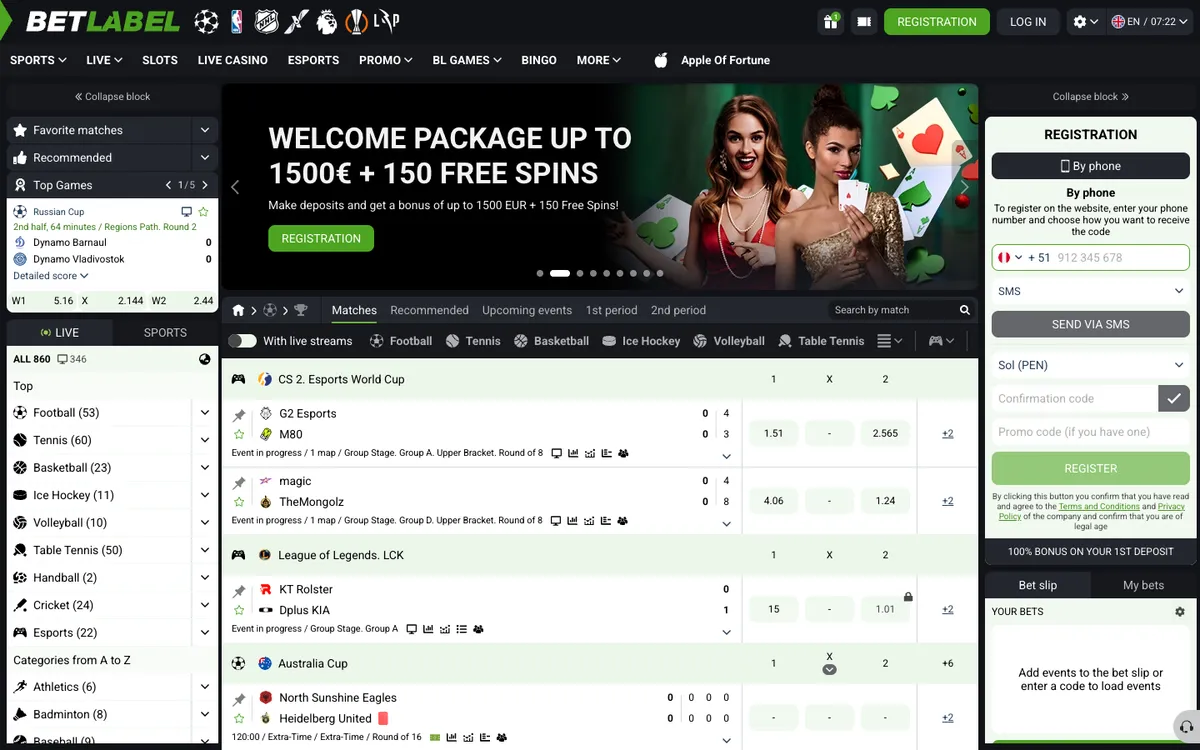Expand the MORE menu

(599, 60)
